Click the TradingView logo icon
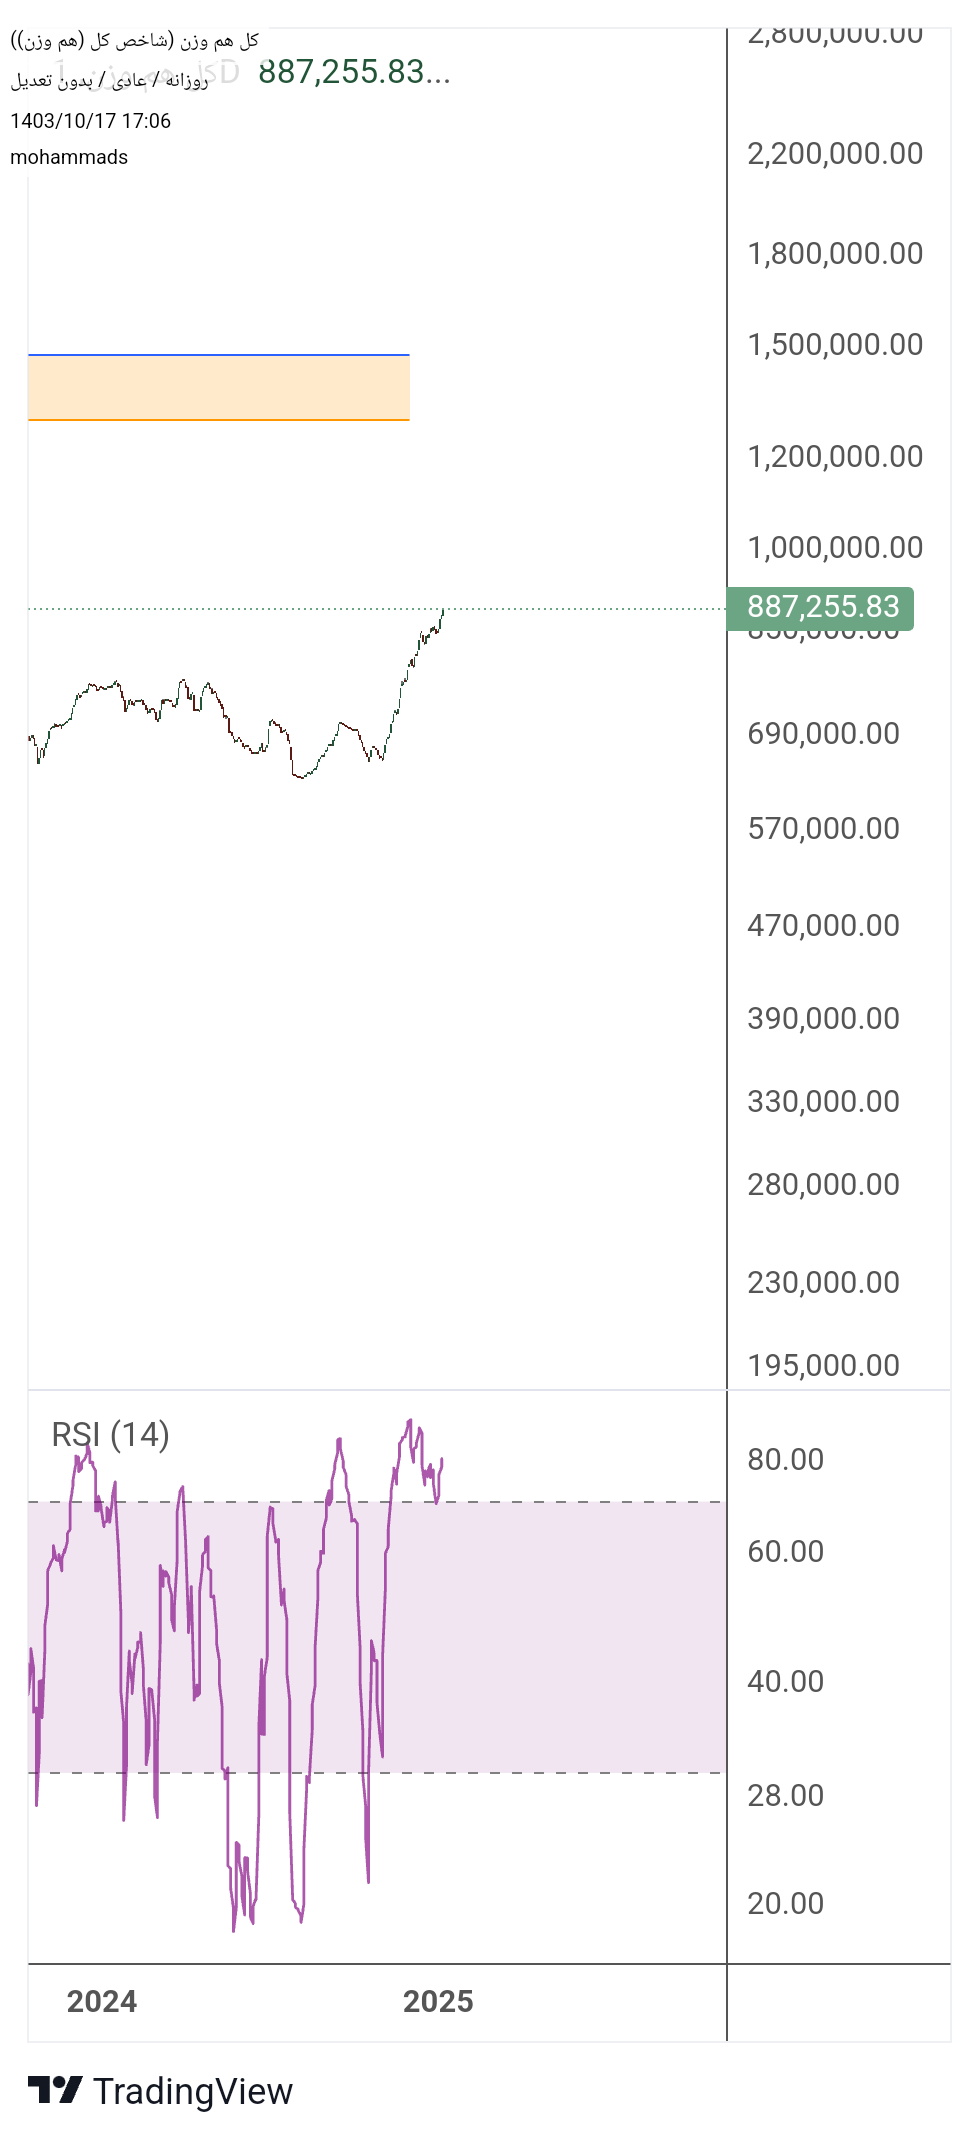The image size is (979, 2140). click(x=54, y=2090)
